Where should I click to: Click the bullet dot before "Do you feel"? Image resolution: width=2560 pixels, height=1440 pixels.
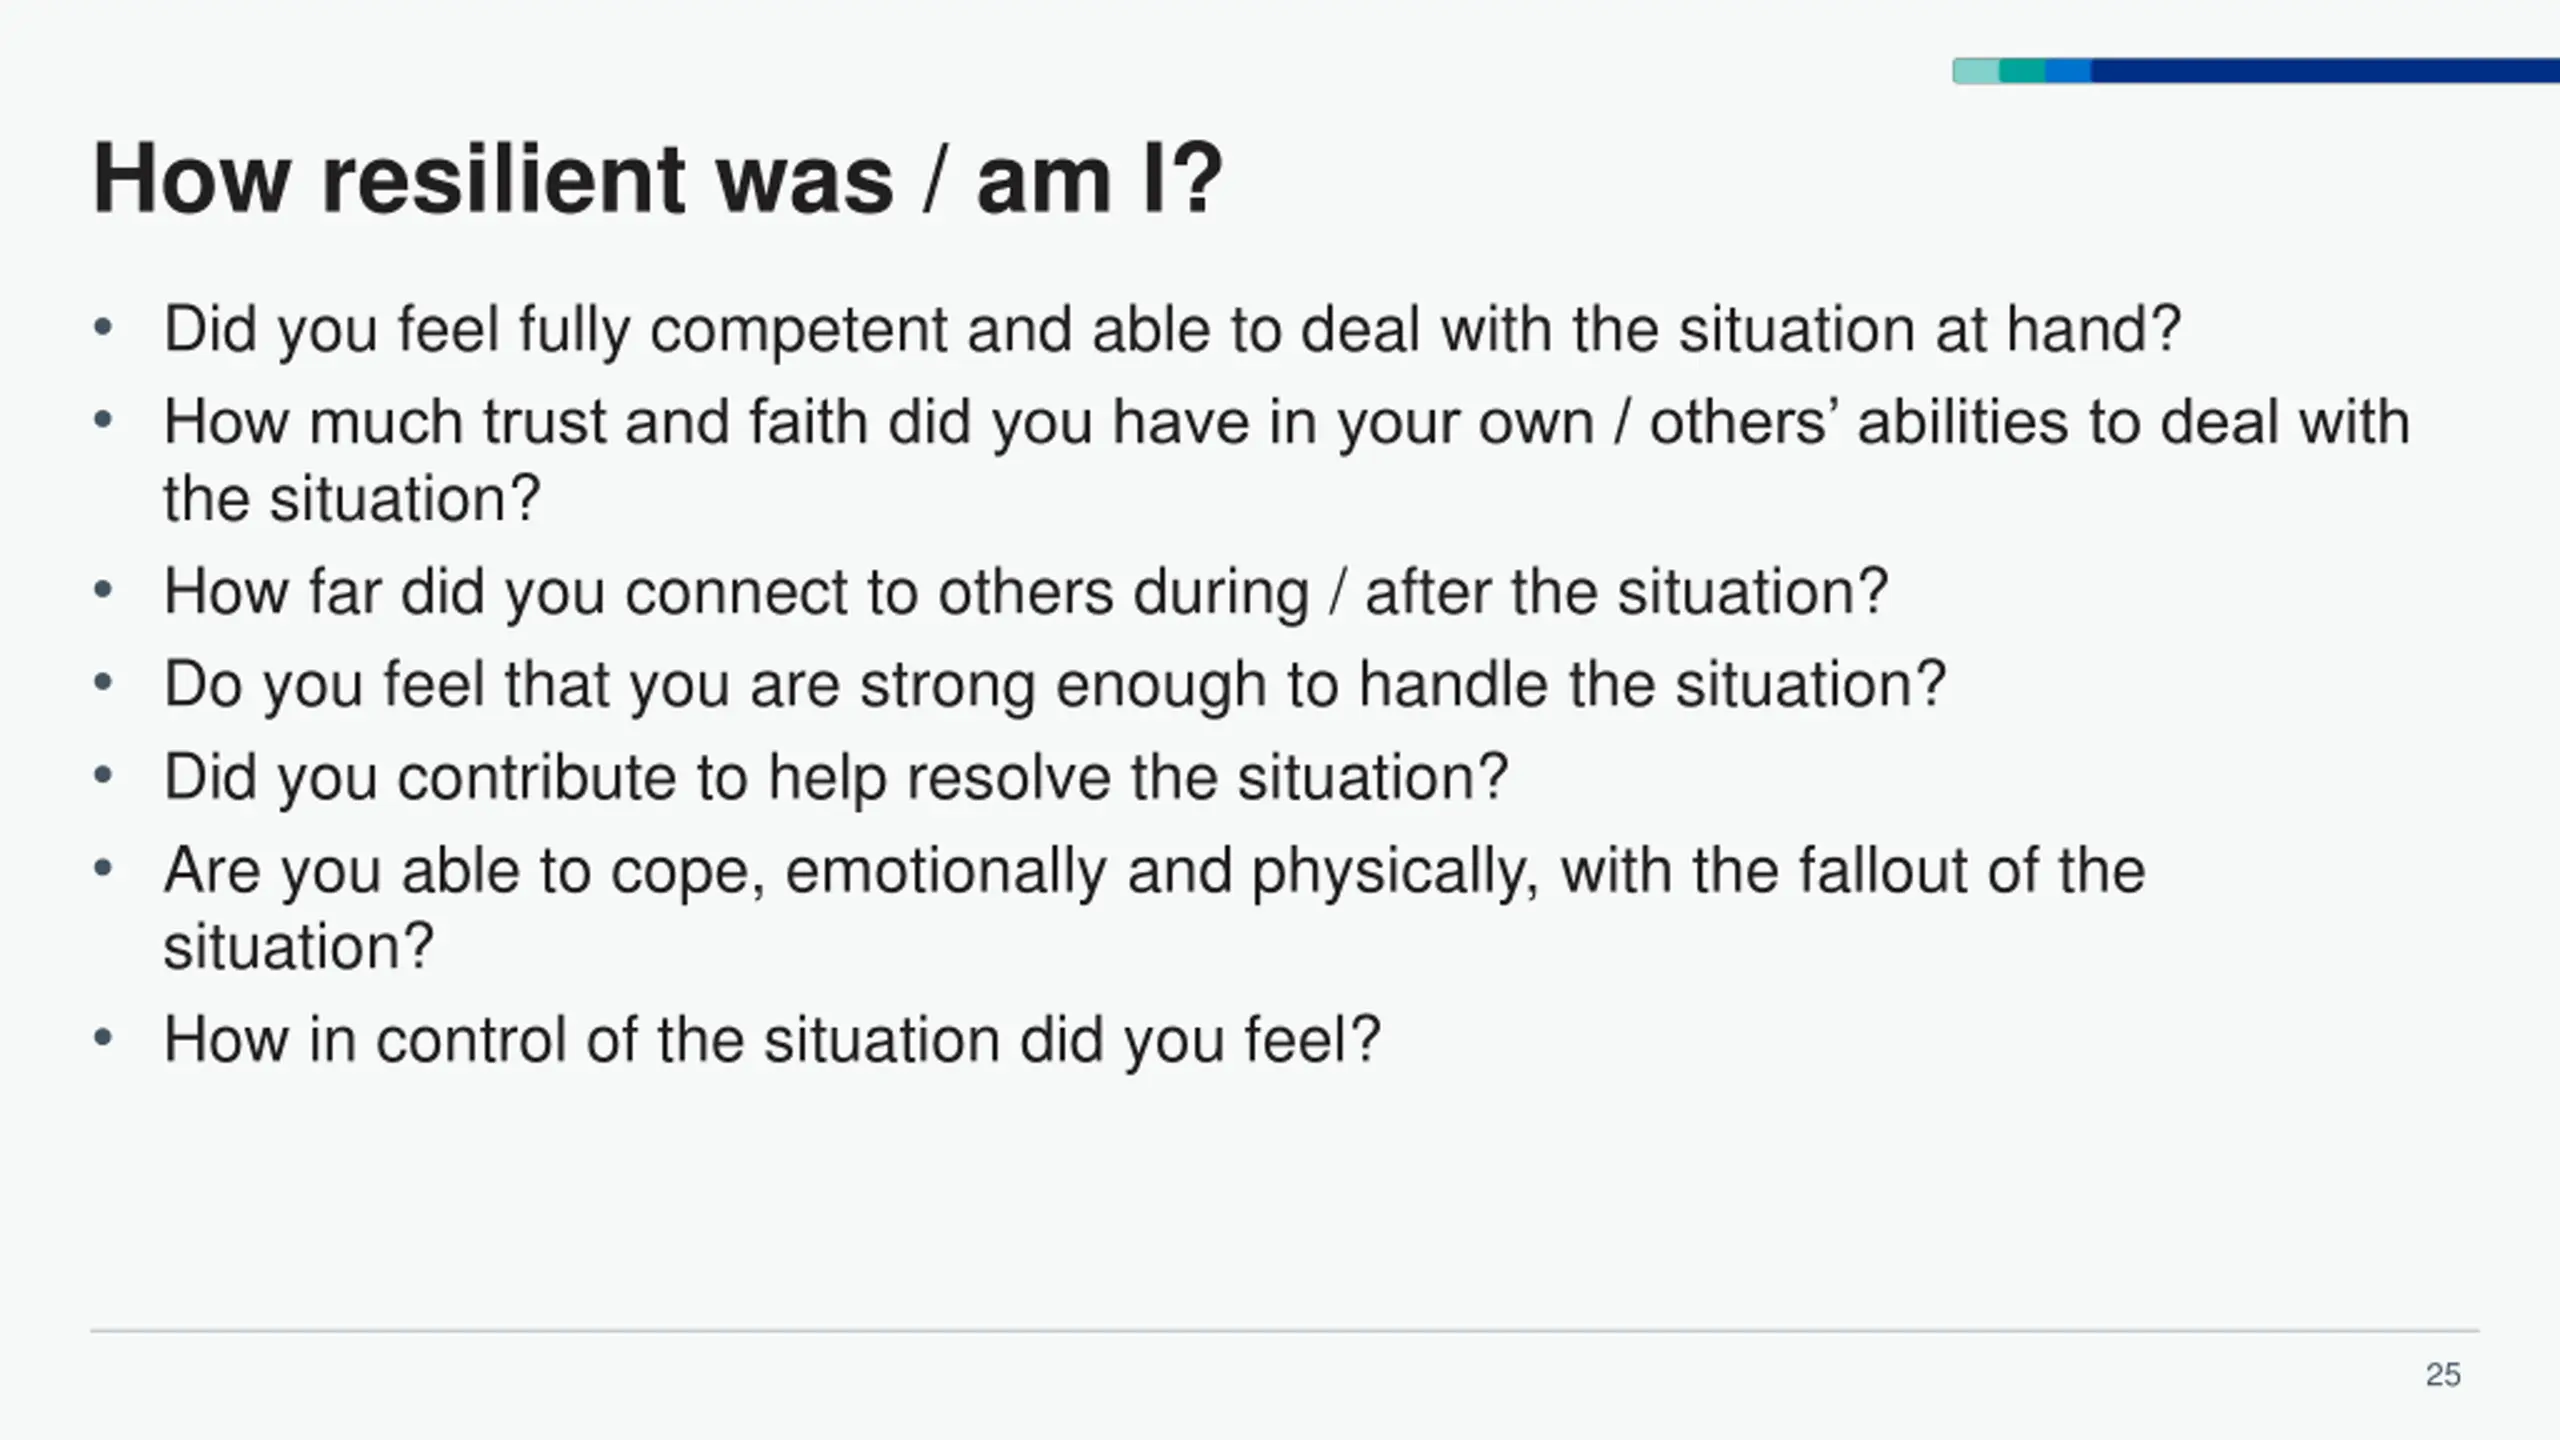coord(103,685)
